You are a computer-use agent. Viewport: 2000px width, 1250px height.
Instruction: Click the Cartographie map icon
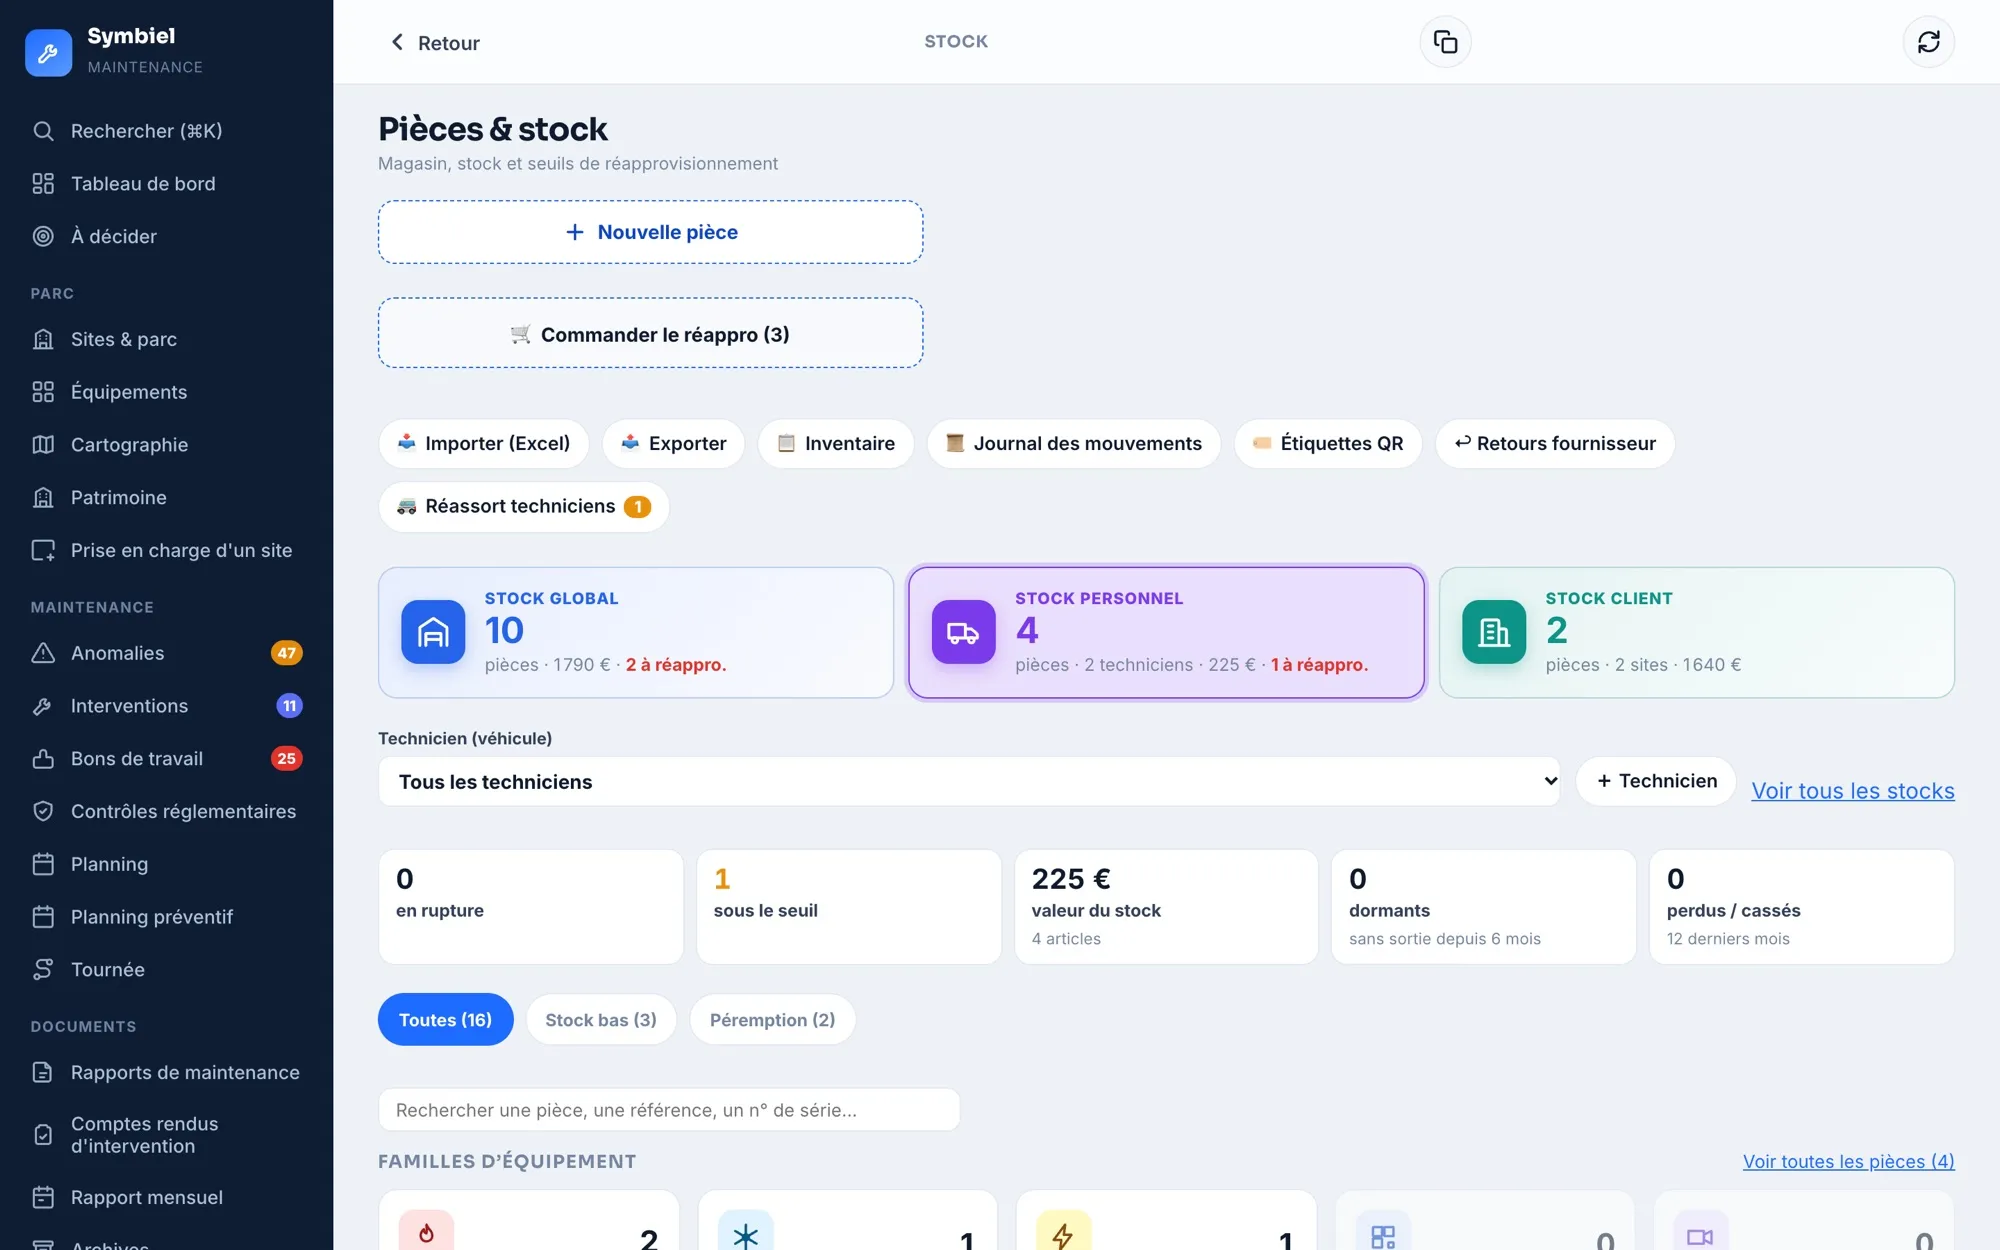pos(43,445)
